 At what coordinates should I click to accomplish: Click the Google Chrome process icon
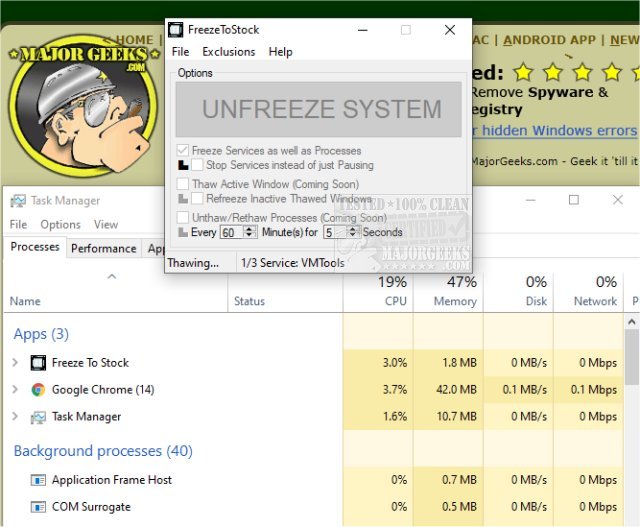38,390
